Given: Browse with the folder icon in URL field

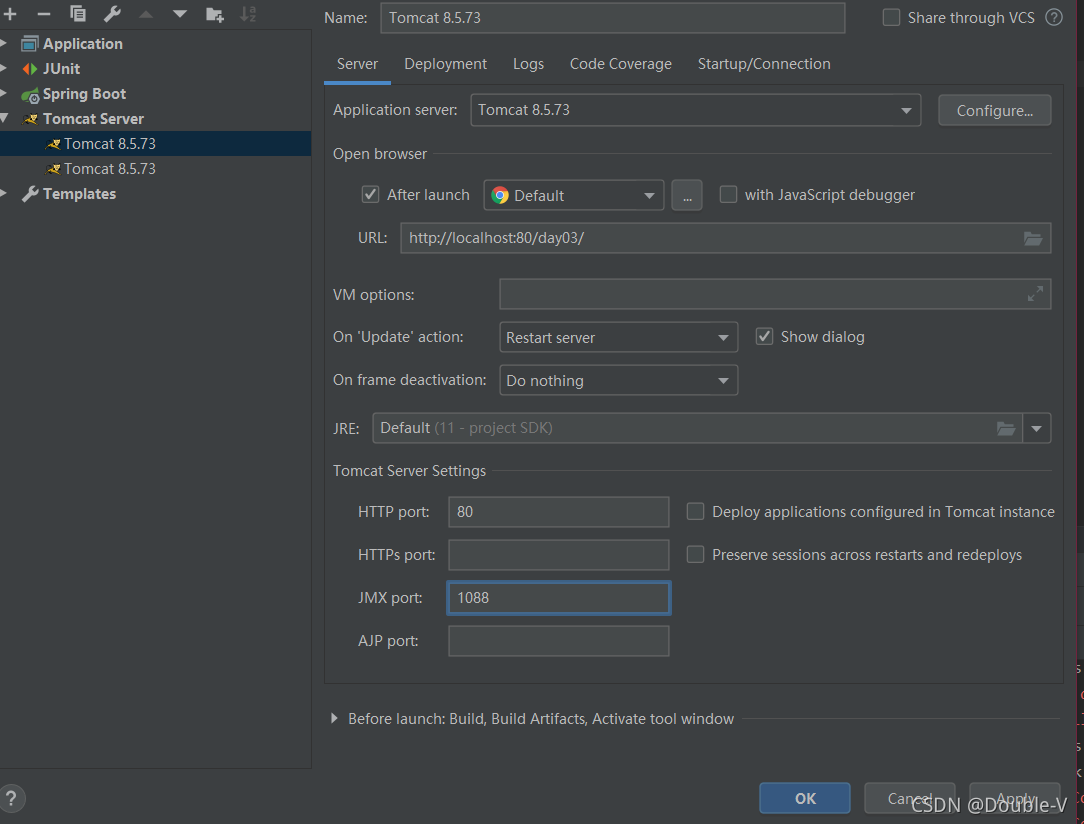Looking at the screenshot, I should pos(1033,238).
